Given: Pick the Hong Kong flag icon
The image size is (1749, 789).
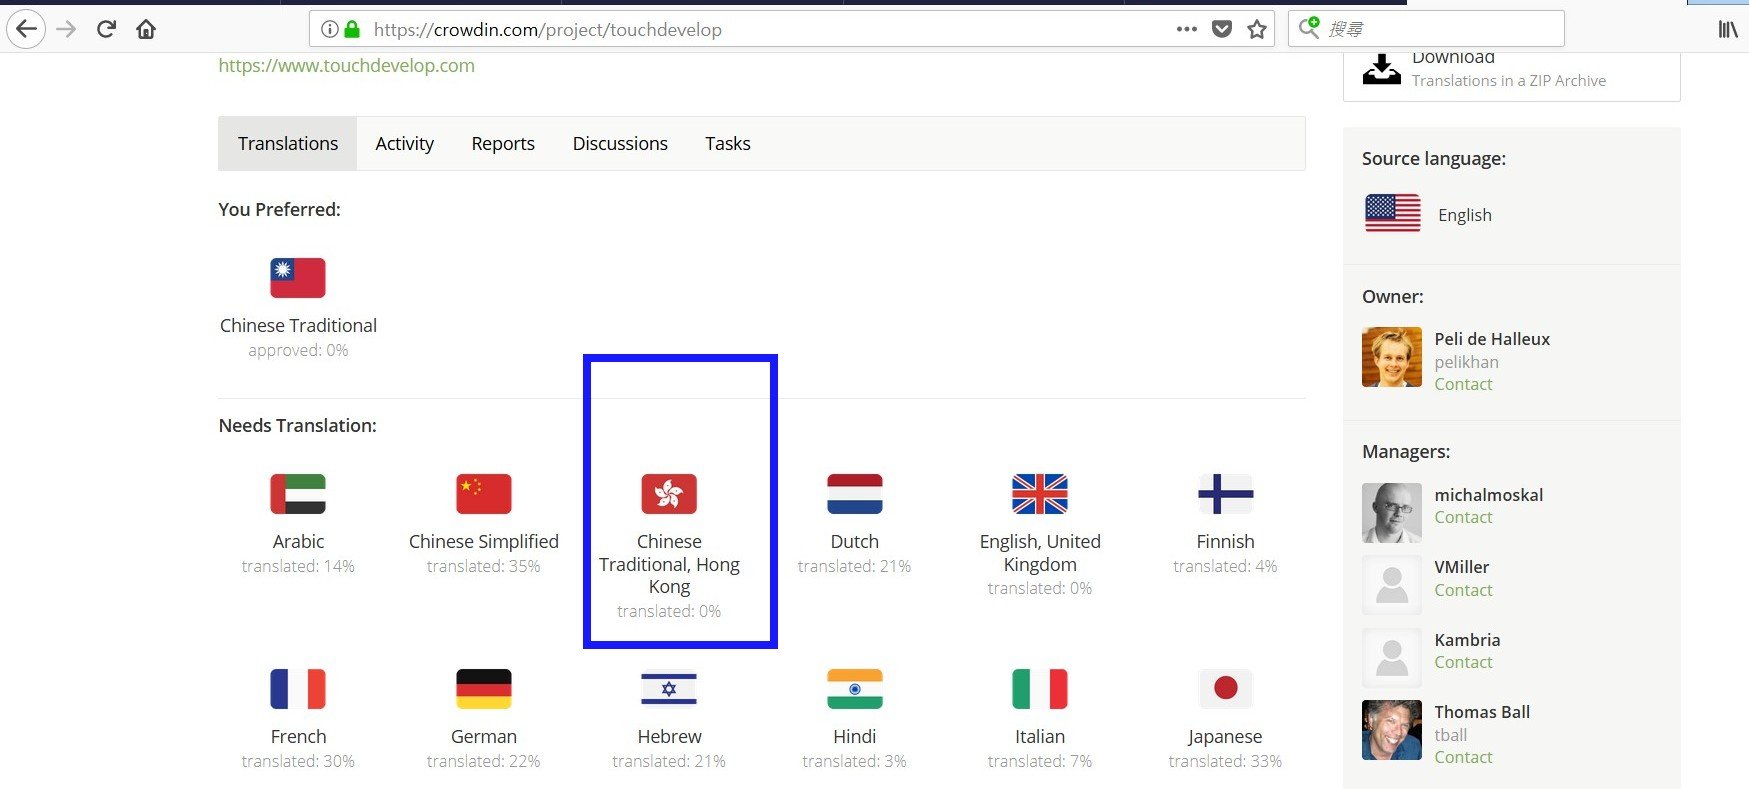Looking at the screenshot, I should coord(669,494).
